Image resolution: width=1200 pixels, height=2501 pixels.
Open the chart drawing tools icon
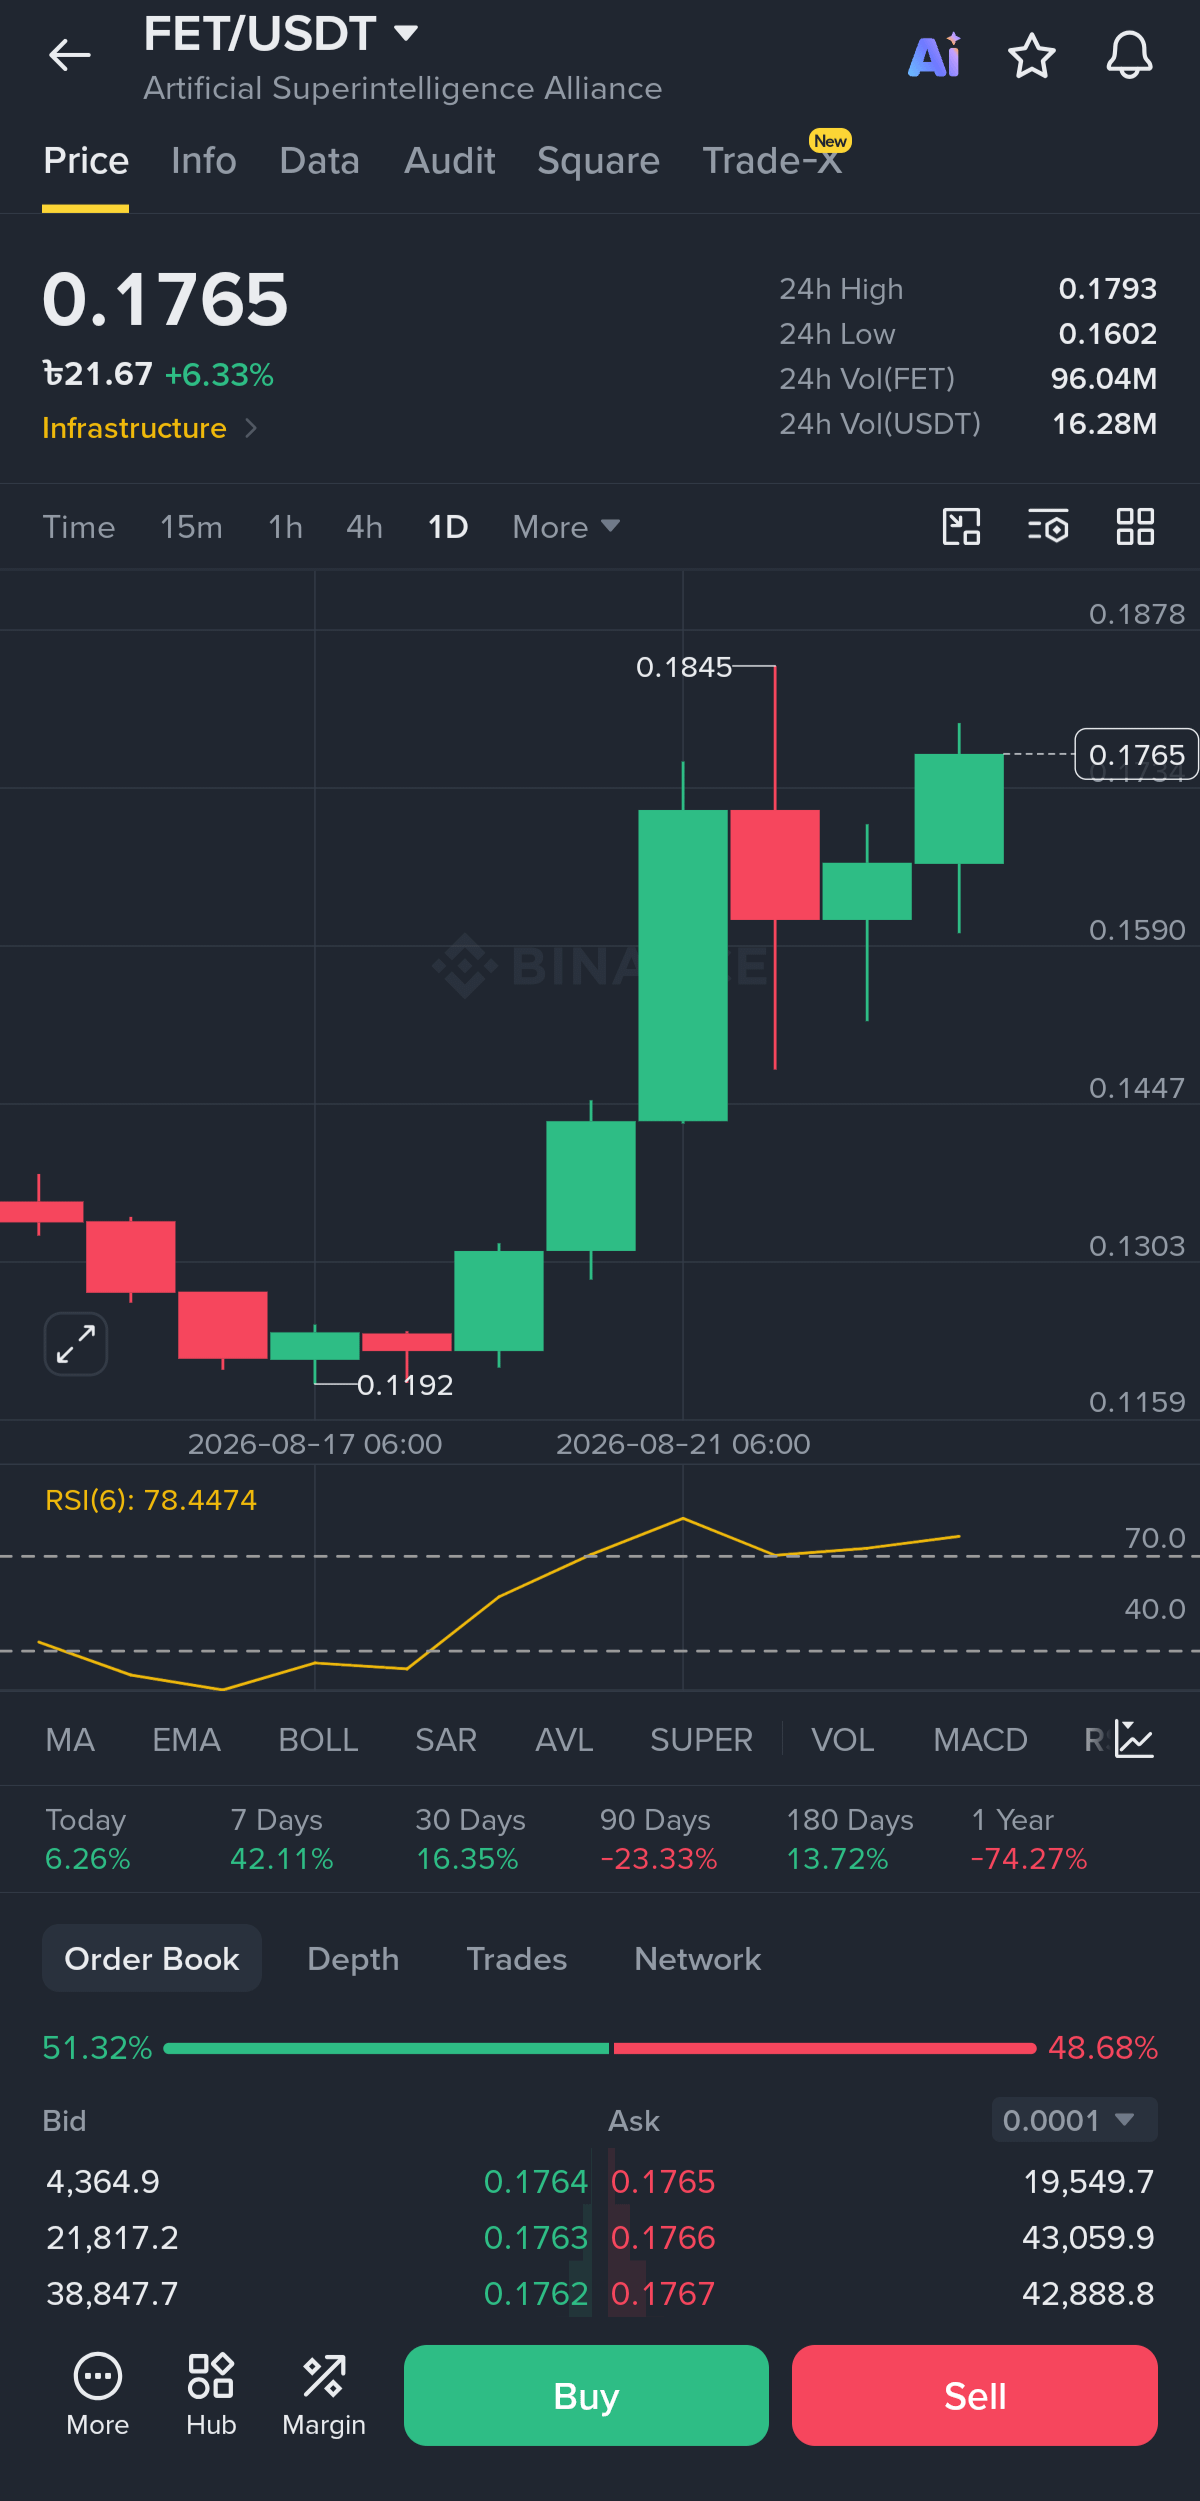[x=962, y=526]
